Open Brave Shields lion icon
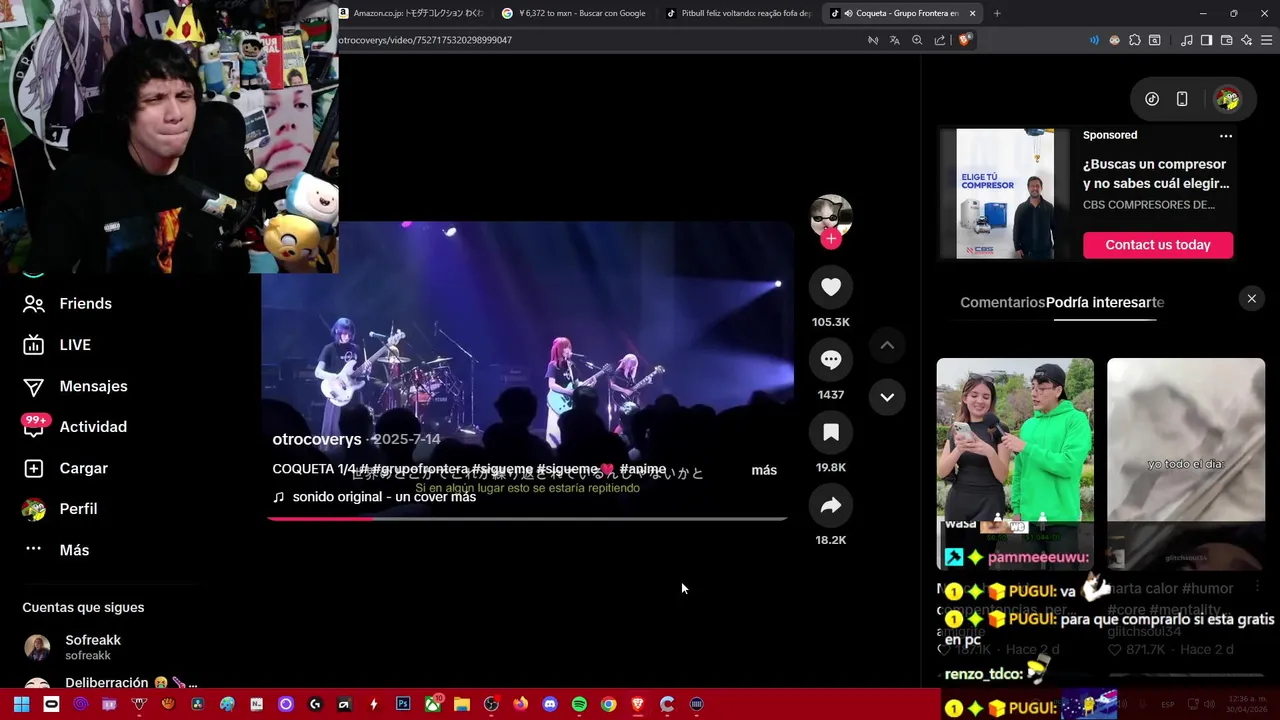 (964, 40)
